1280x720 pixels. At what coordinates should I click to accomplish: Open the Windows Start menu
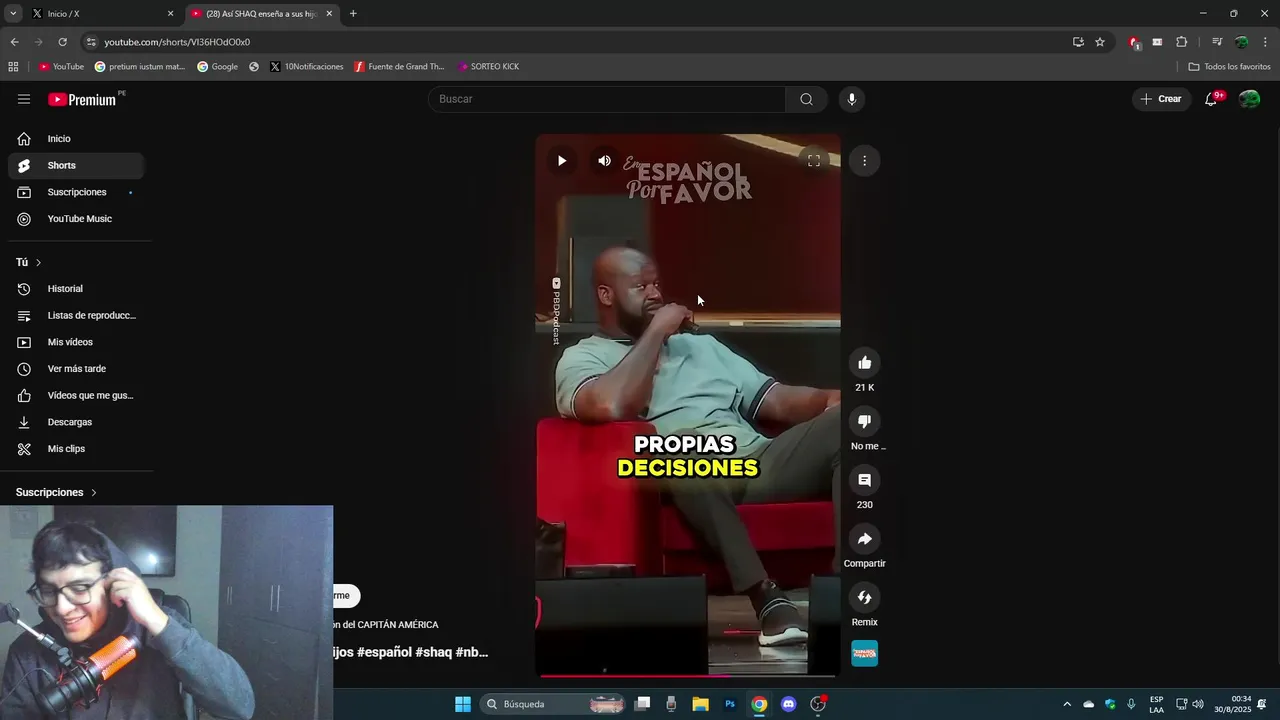click(463, 704)
